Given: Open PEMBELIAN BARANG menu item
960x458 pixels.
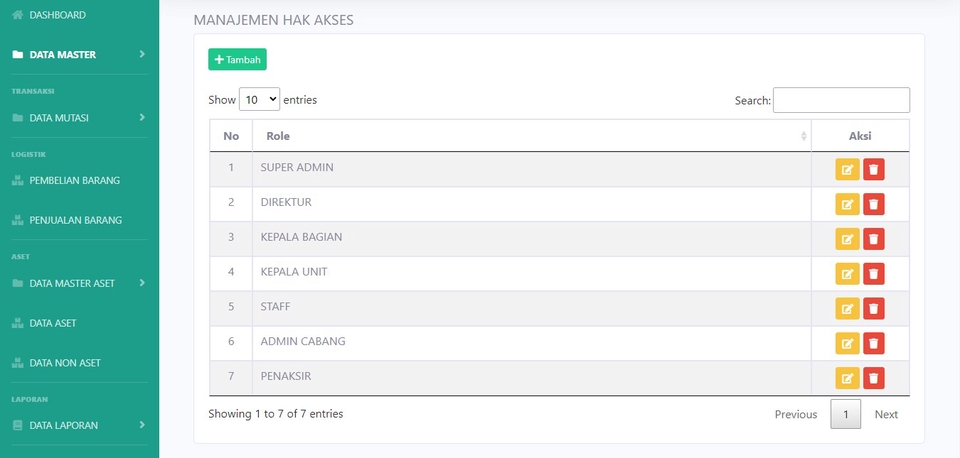Looking at the screenshot, I should coord(74,180).
